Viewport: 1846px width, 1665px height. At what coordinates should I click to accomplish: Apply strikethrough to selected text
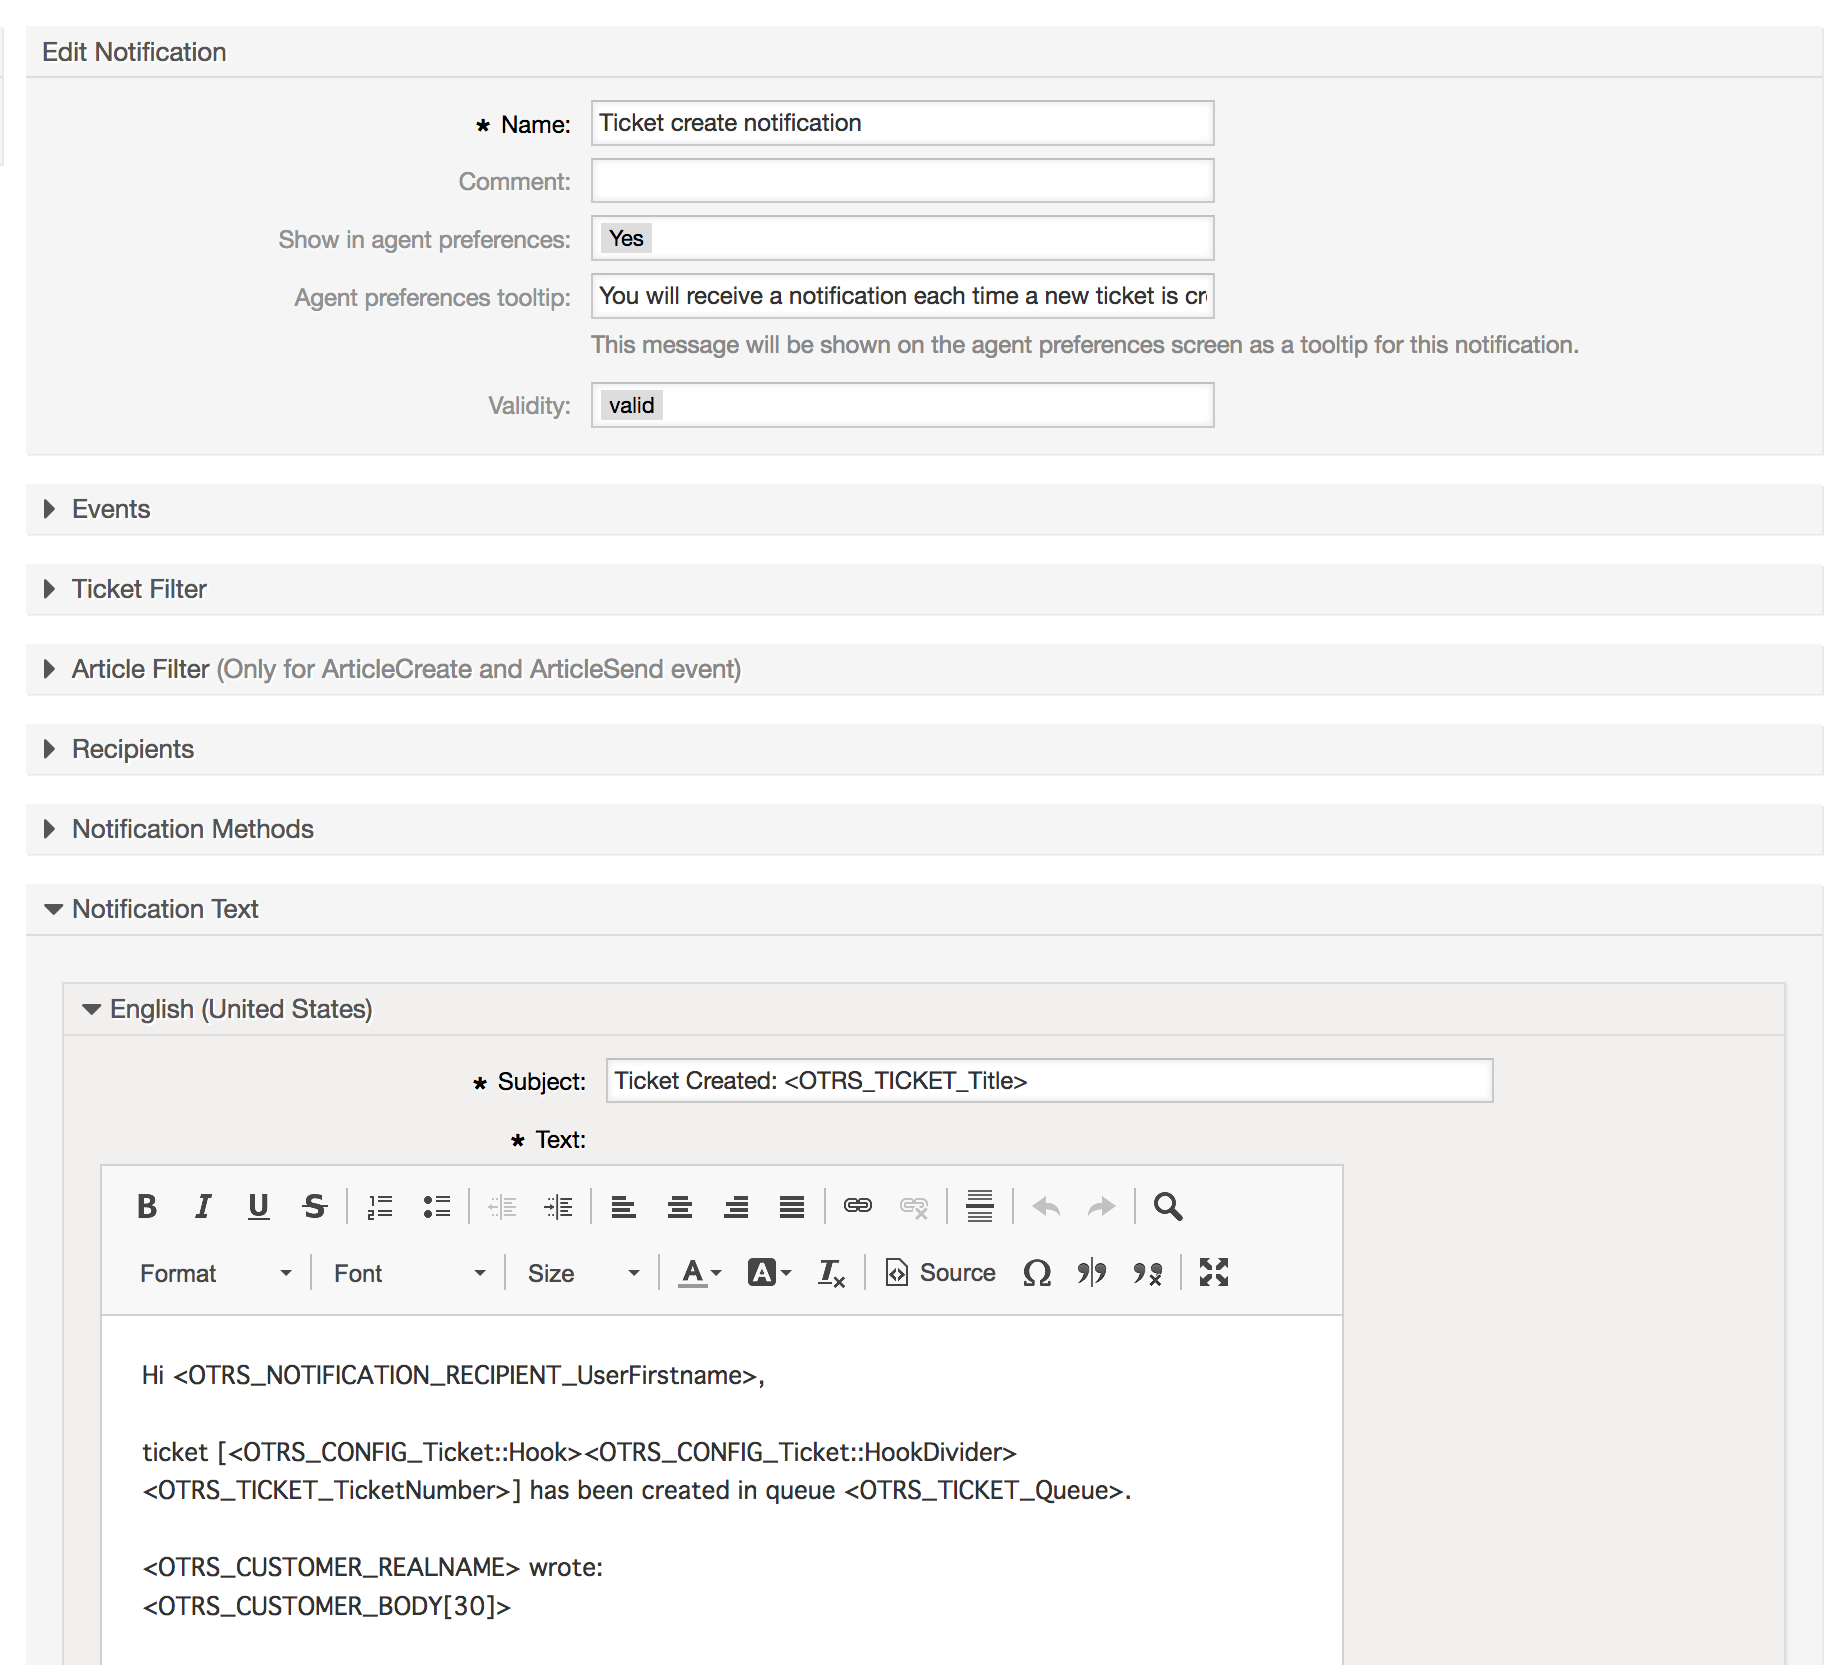pos(314,1206)
